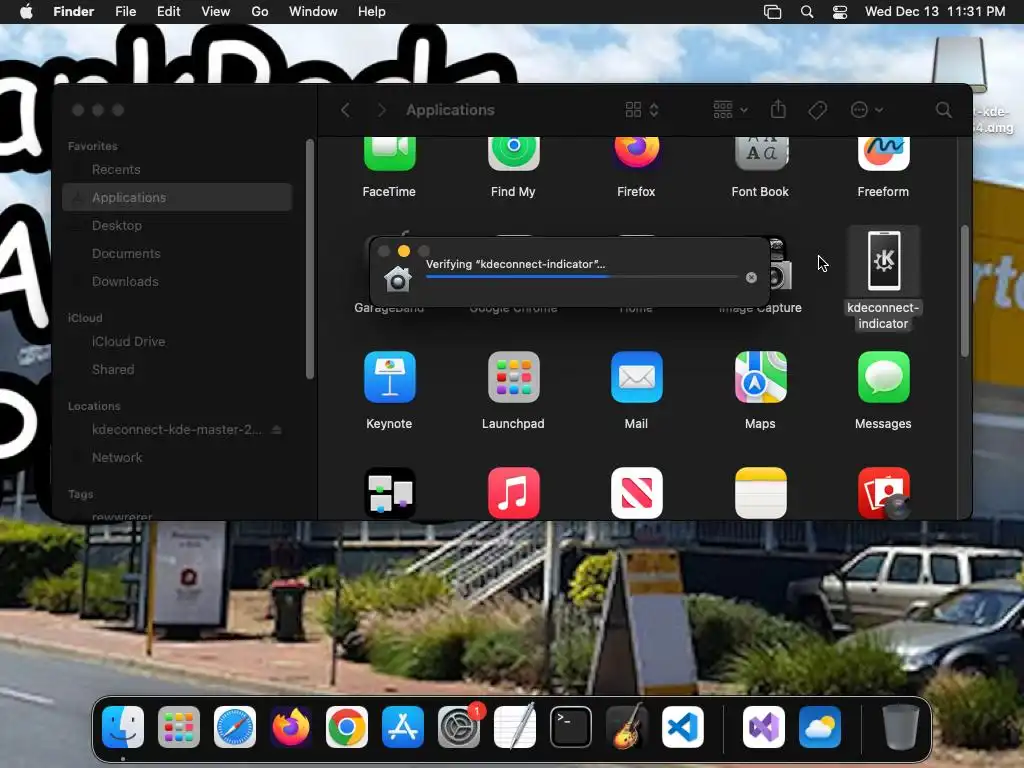Screen dimensions: 1024x768
Task: Open the Go menu
Action: pos(260,12)
